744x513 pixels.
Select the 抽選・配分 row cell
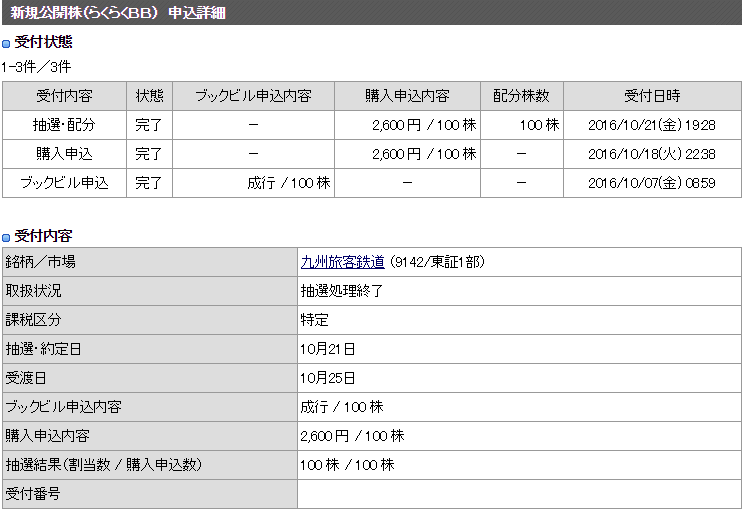(x=65, y=125)
